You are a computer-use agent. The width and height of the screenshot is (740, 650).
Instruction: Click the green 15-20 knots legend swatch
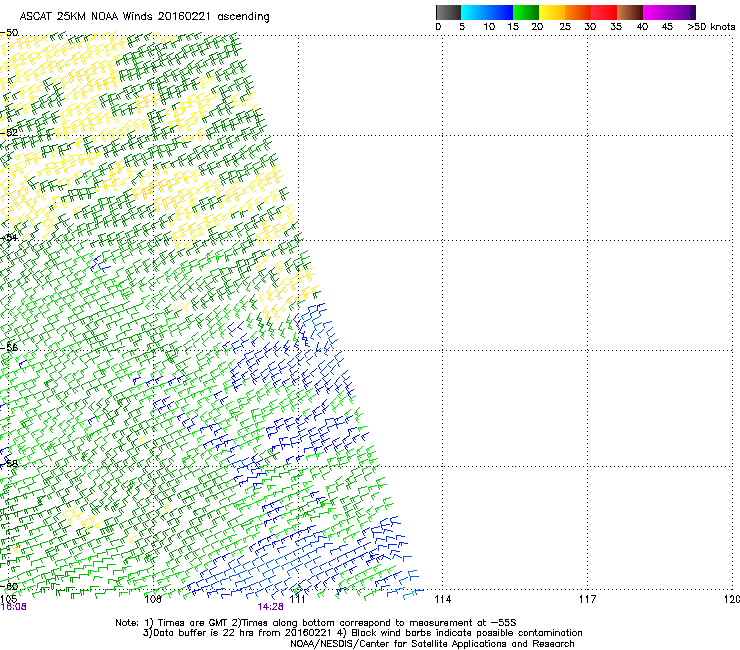[x=526, y=12]
